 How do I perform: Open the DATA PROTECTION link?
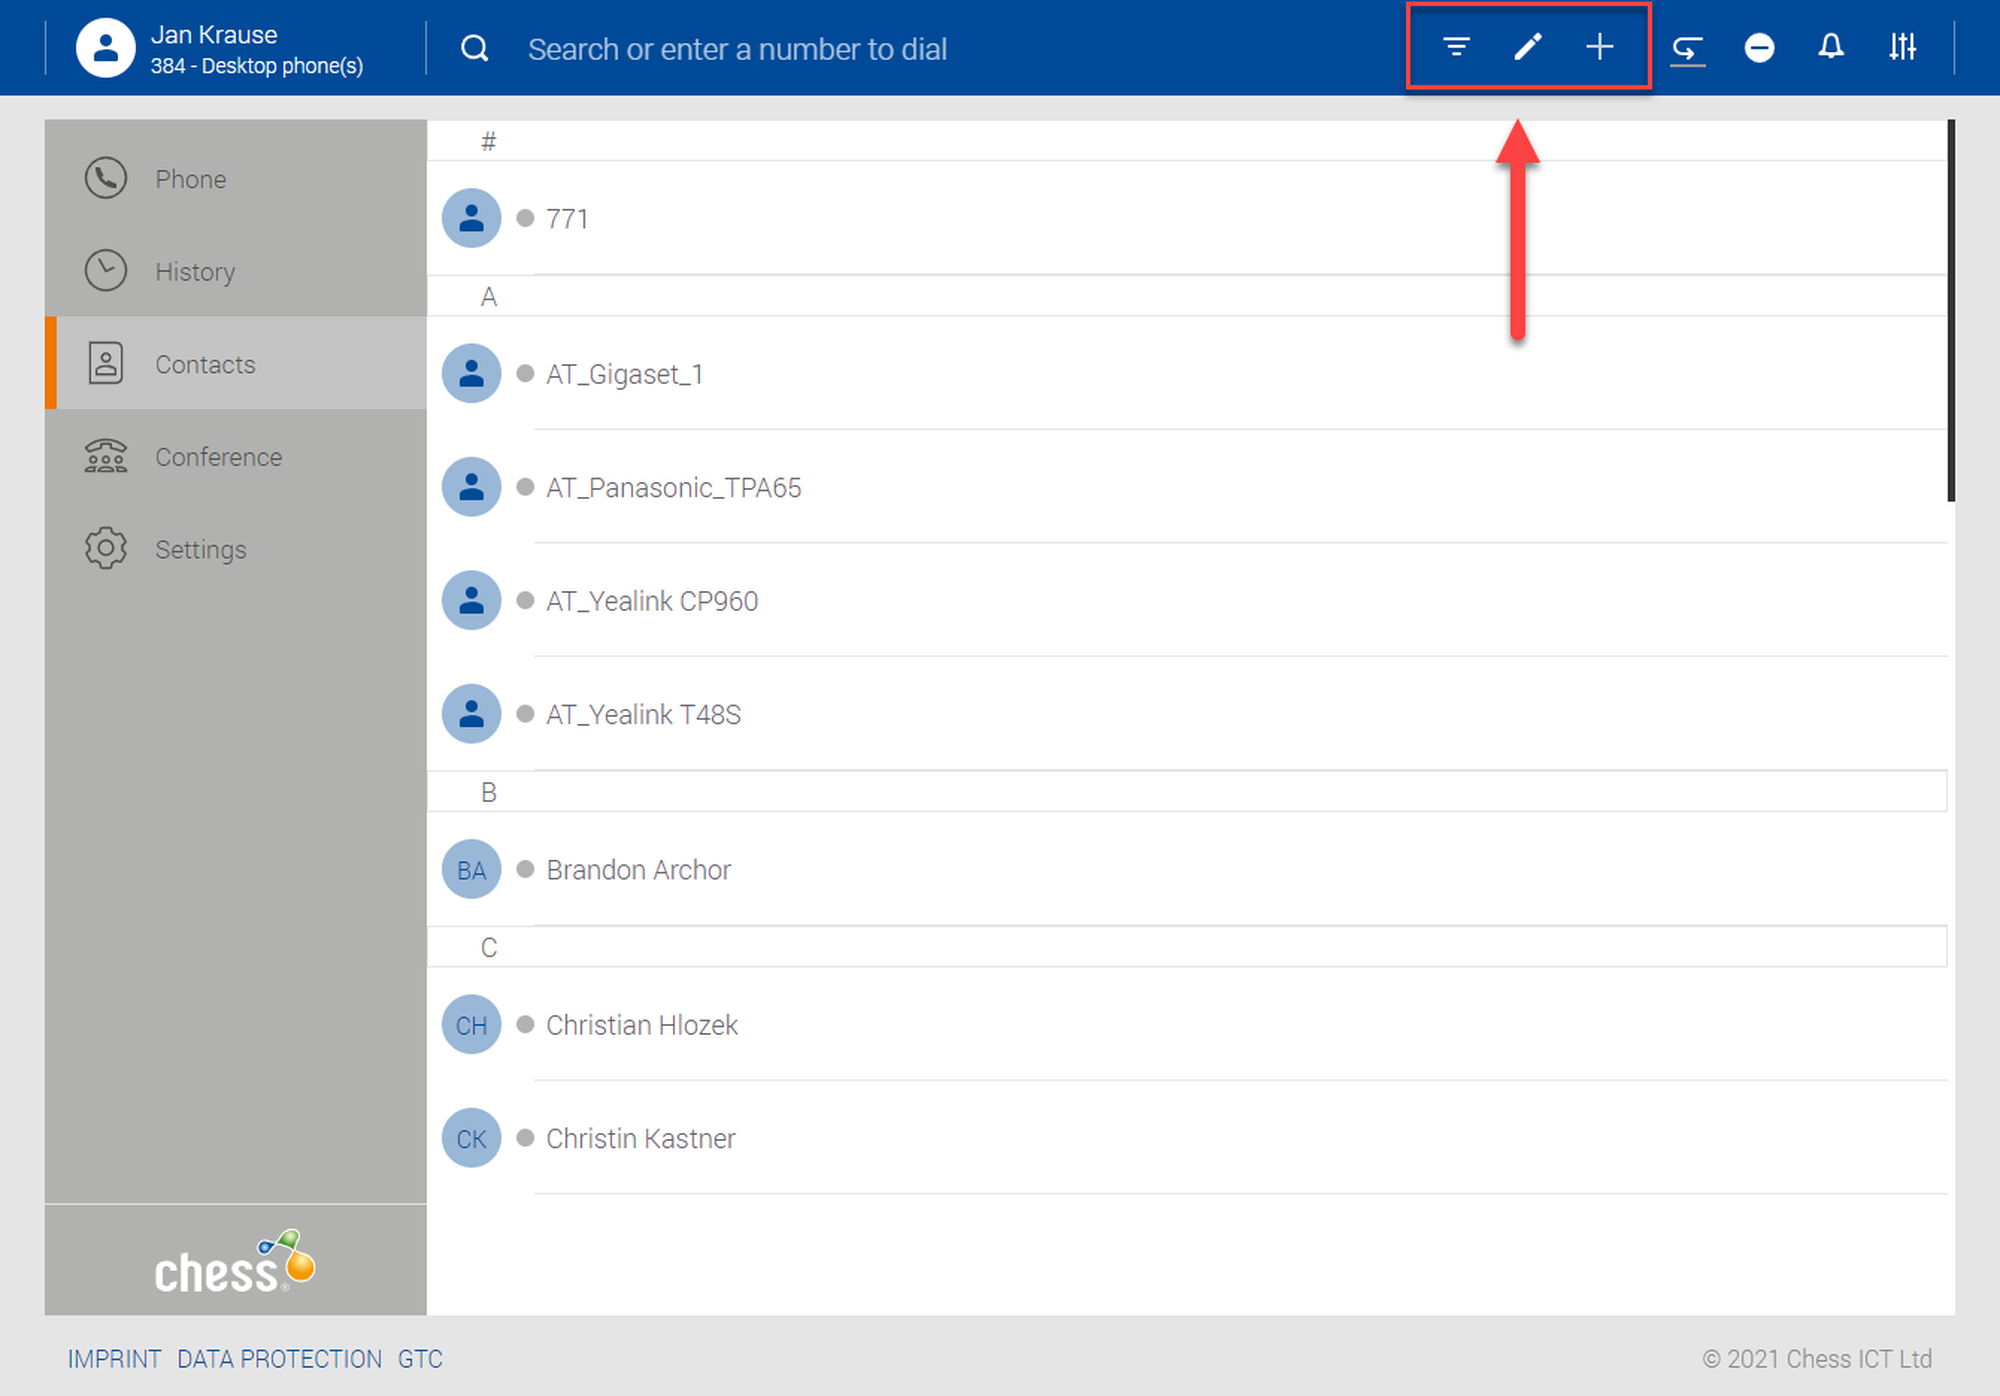pyautogui.click(x=279, y=1359)
